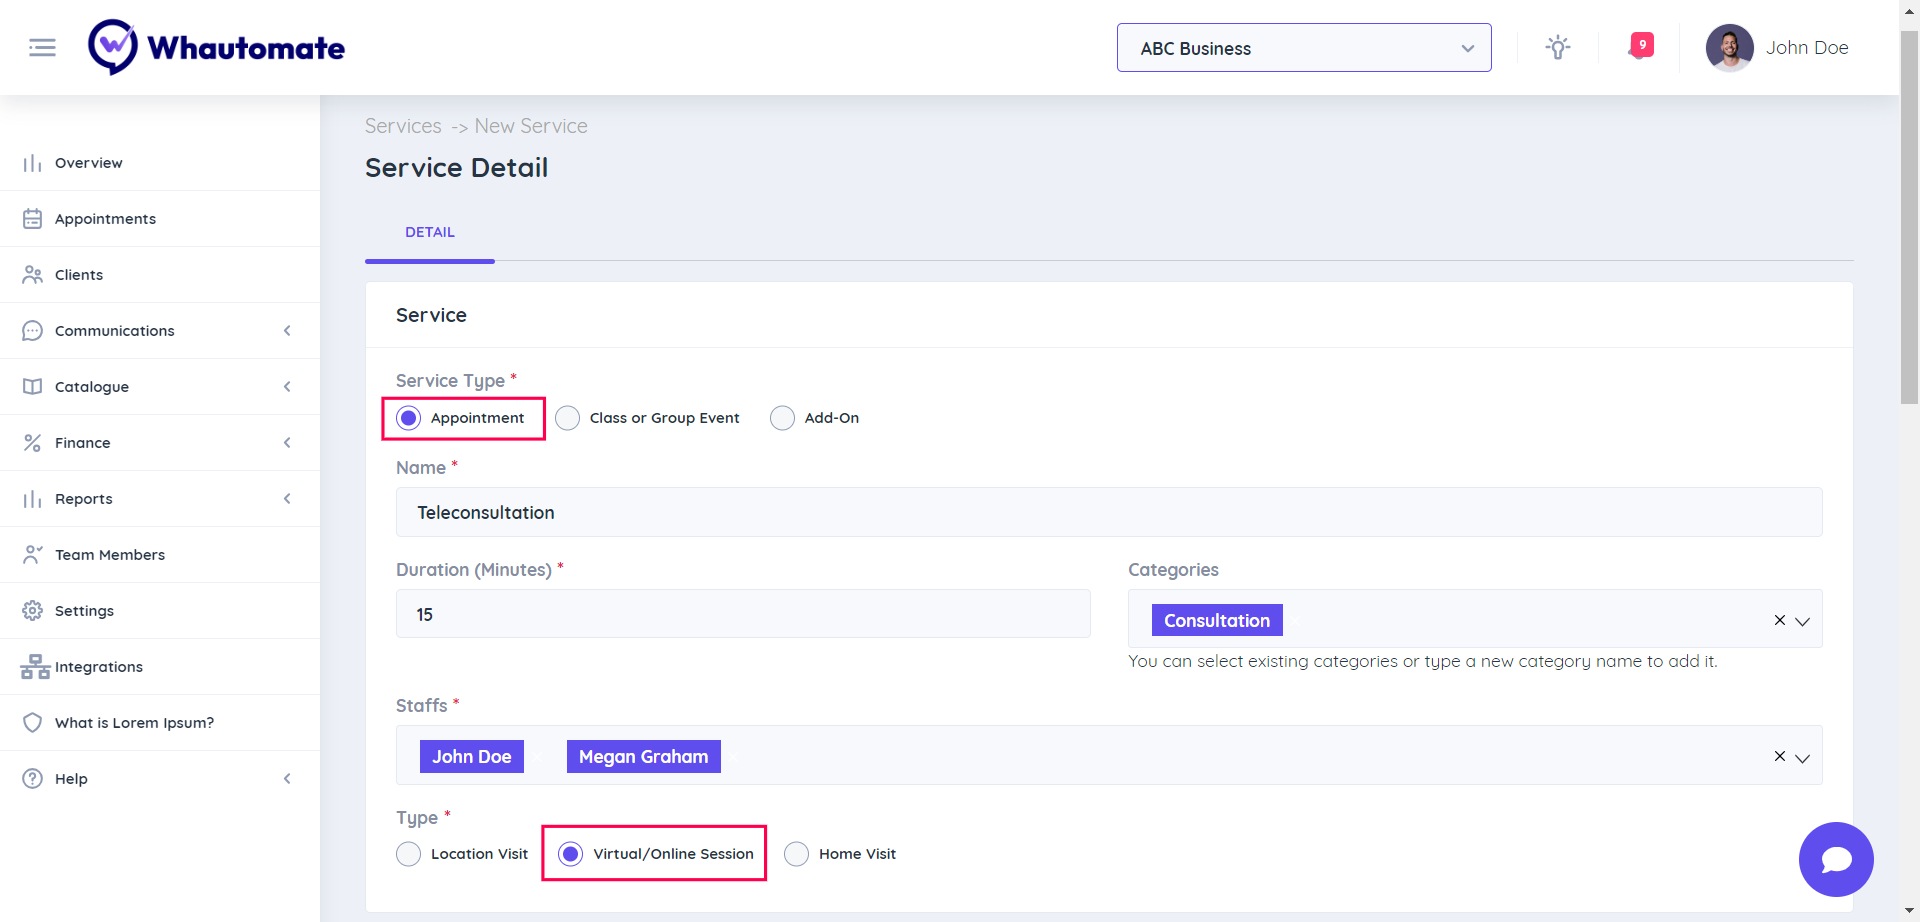Image resolution: width=1920 pixels, height=922 pixels.
Task: Open Settings from the sidebar
Action: [x=84, y=611]
